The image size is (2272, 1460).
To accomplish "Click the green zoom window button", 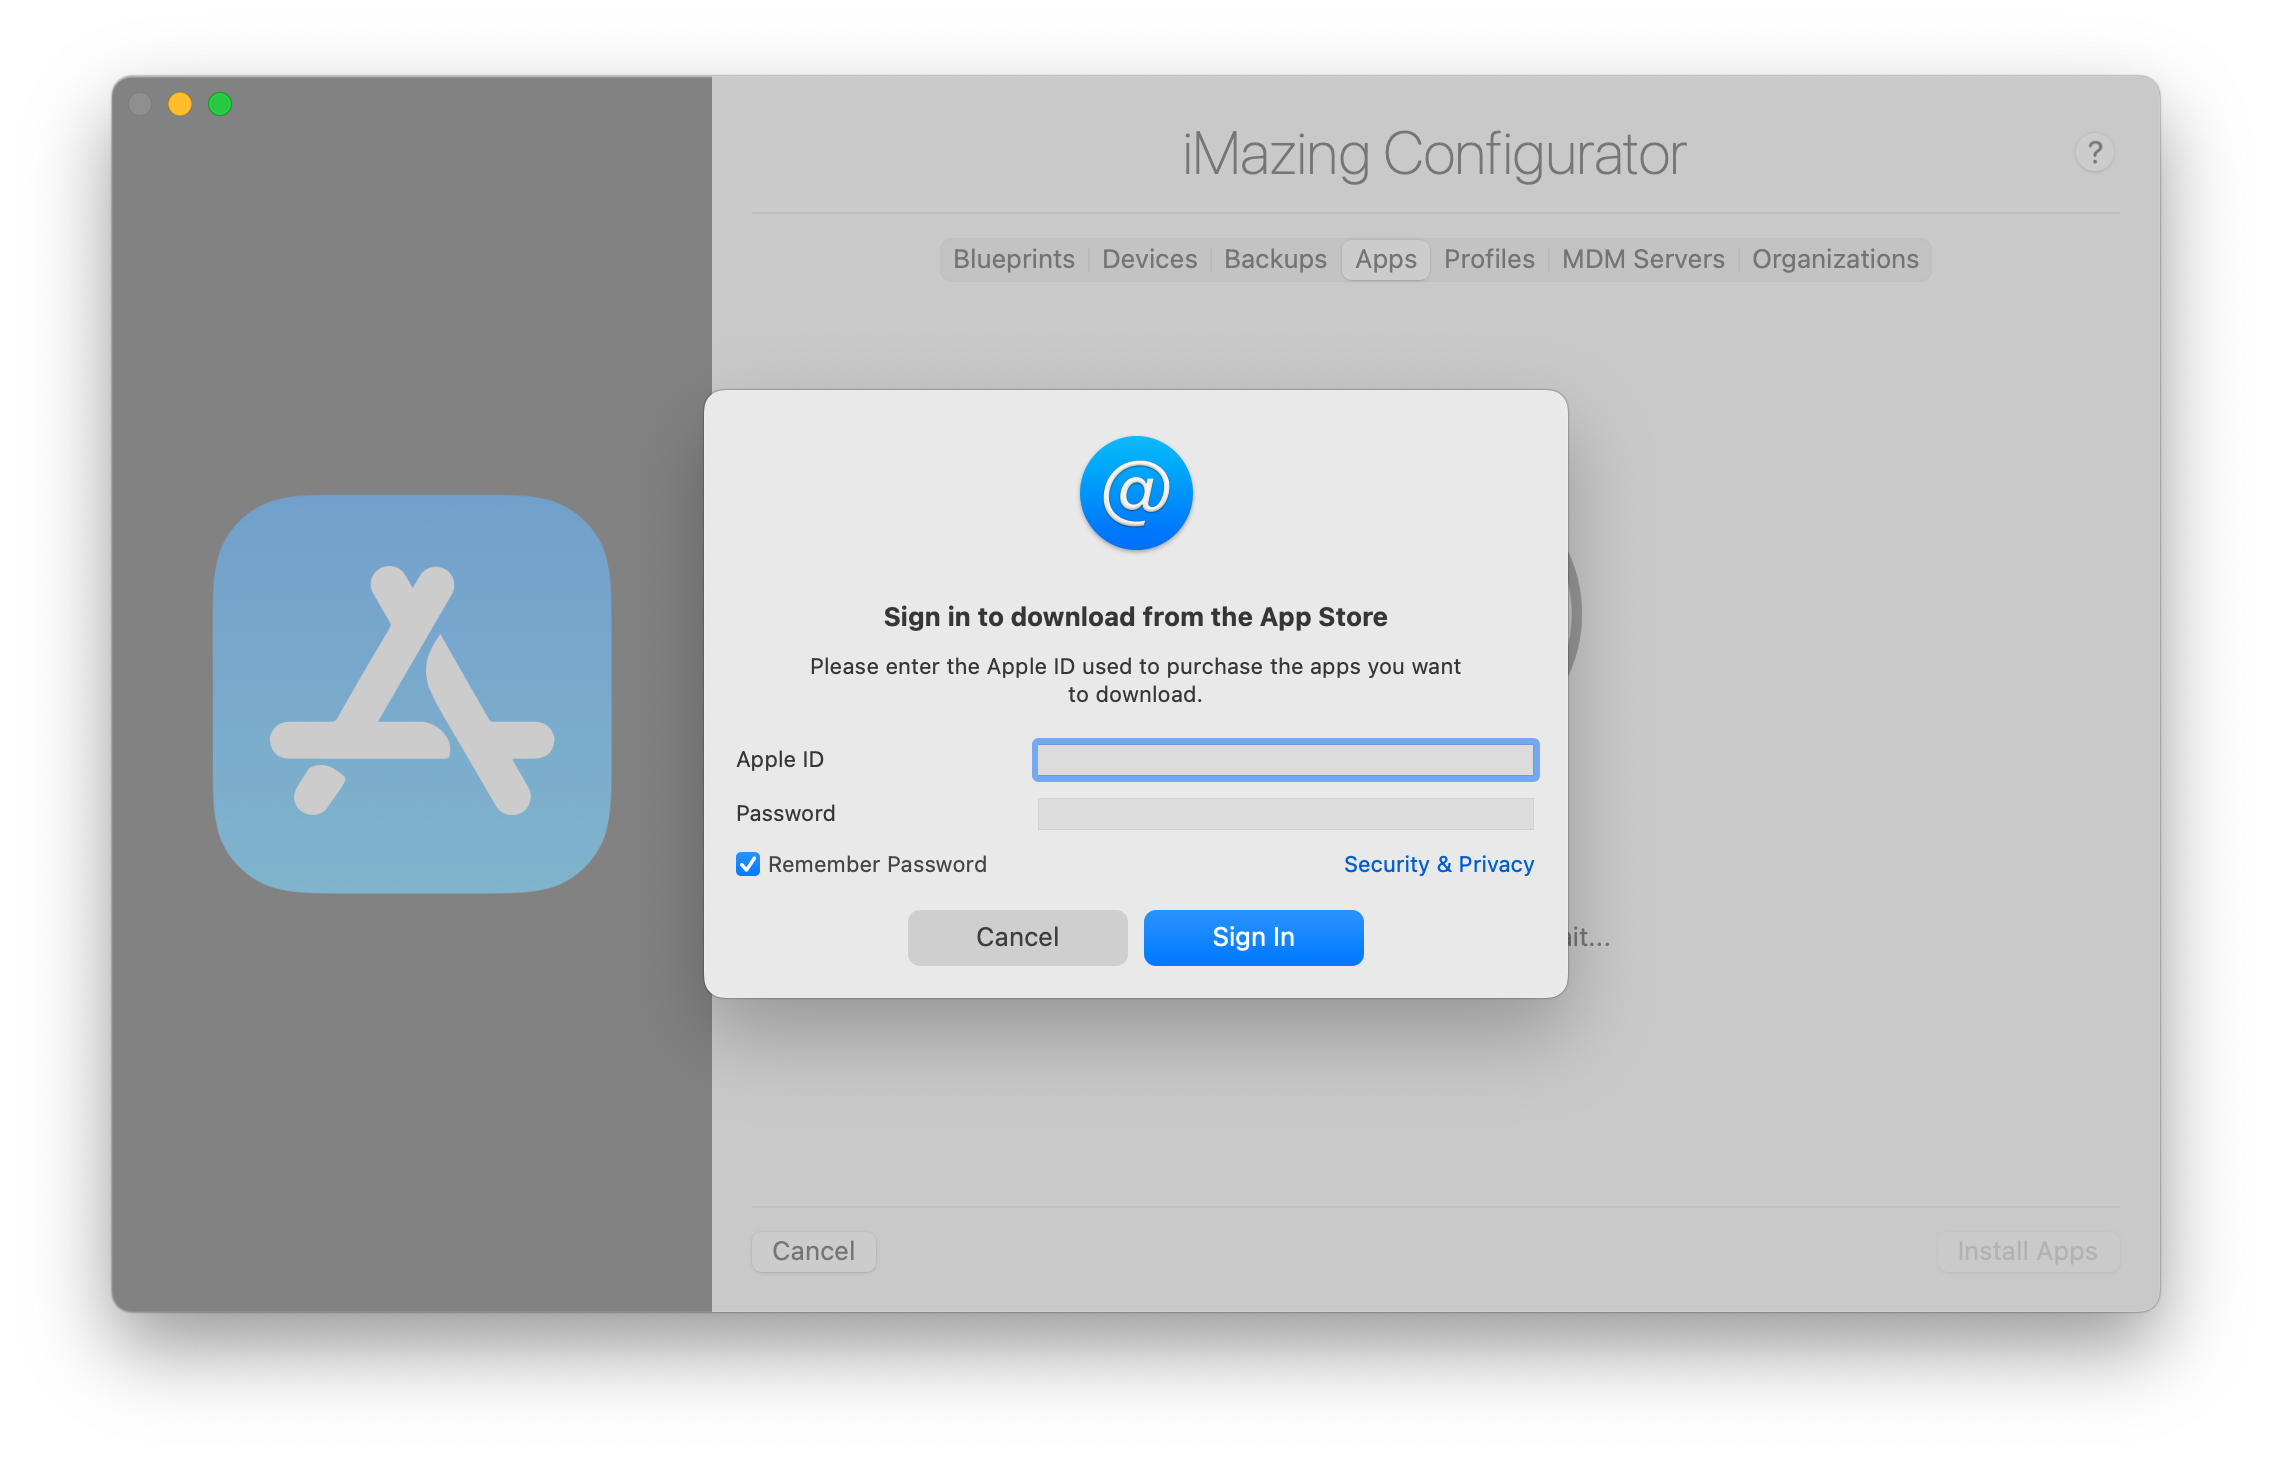I will (220, 104).
